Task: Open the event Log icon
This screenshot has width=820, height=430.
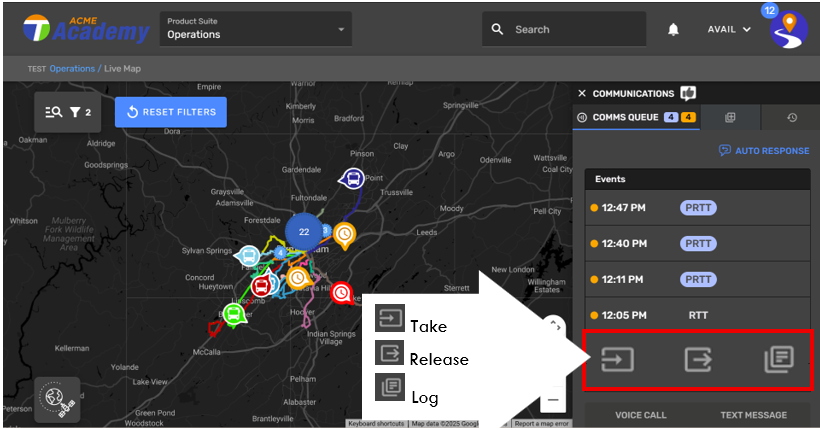Action: 778,359
